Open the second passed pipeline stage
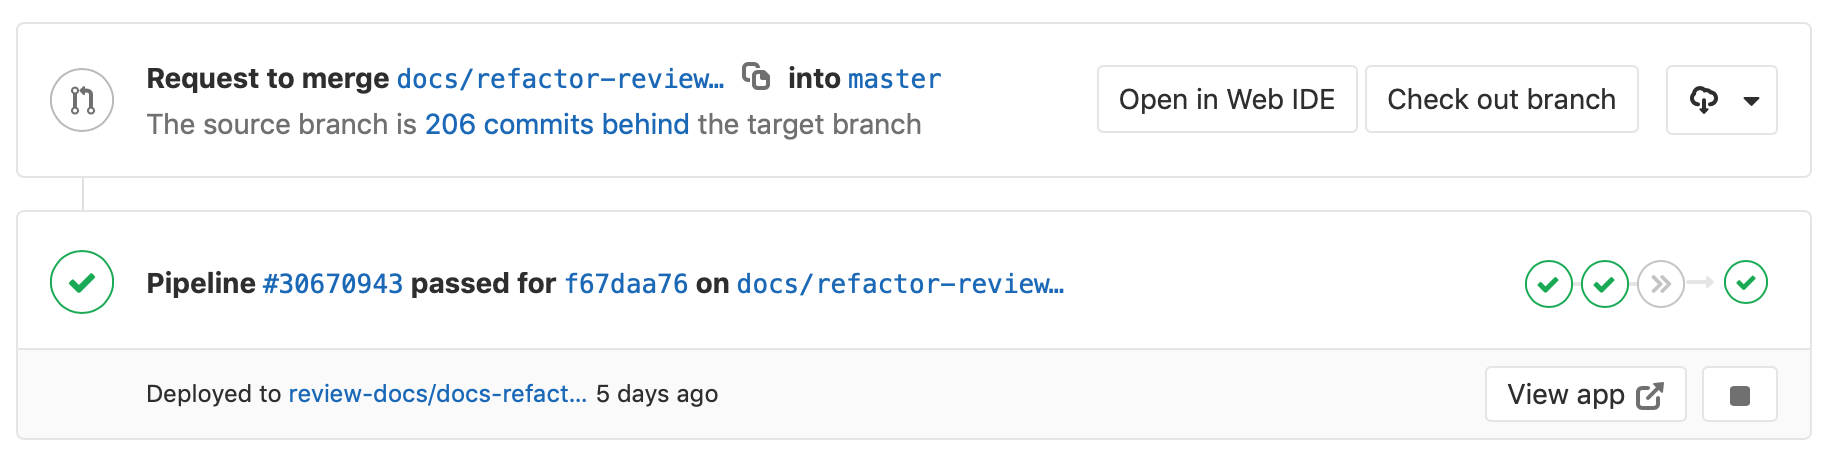Screen dimensions: 1832x460 click(x=1604, y=284)
